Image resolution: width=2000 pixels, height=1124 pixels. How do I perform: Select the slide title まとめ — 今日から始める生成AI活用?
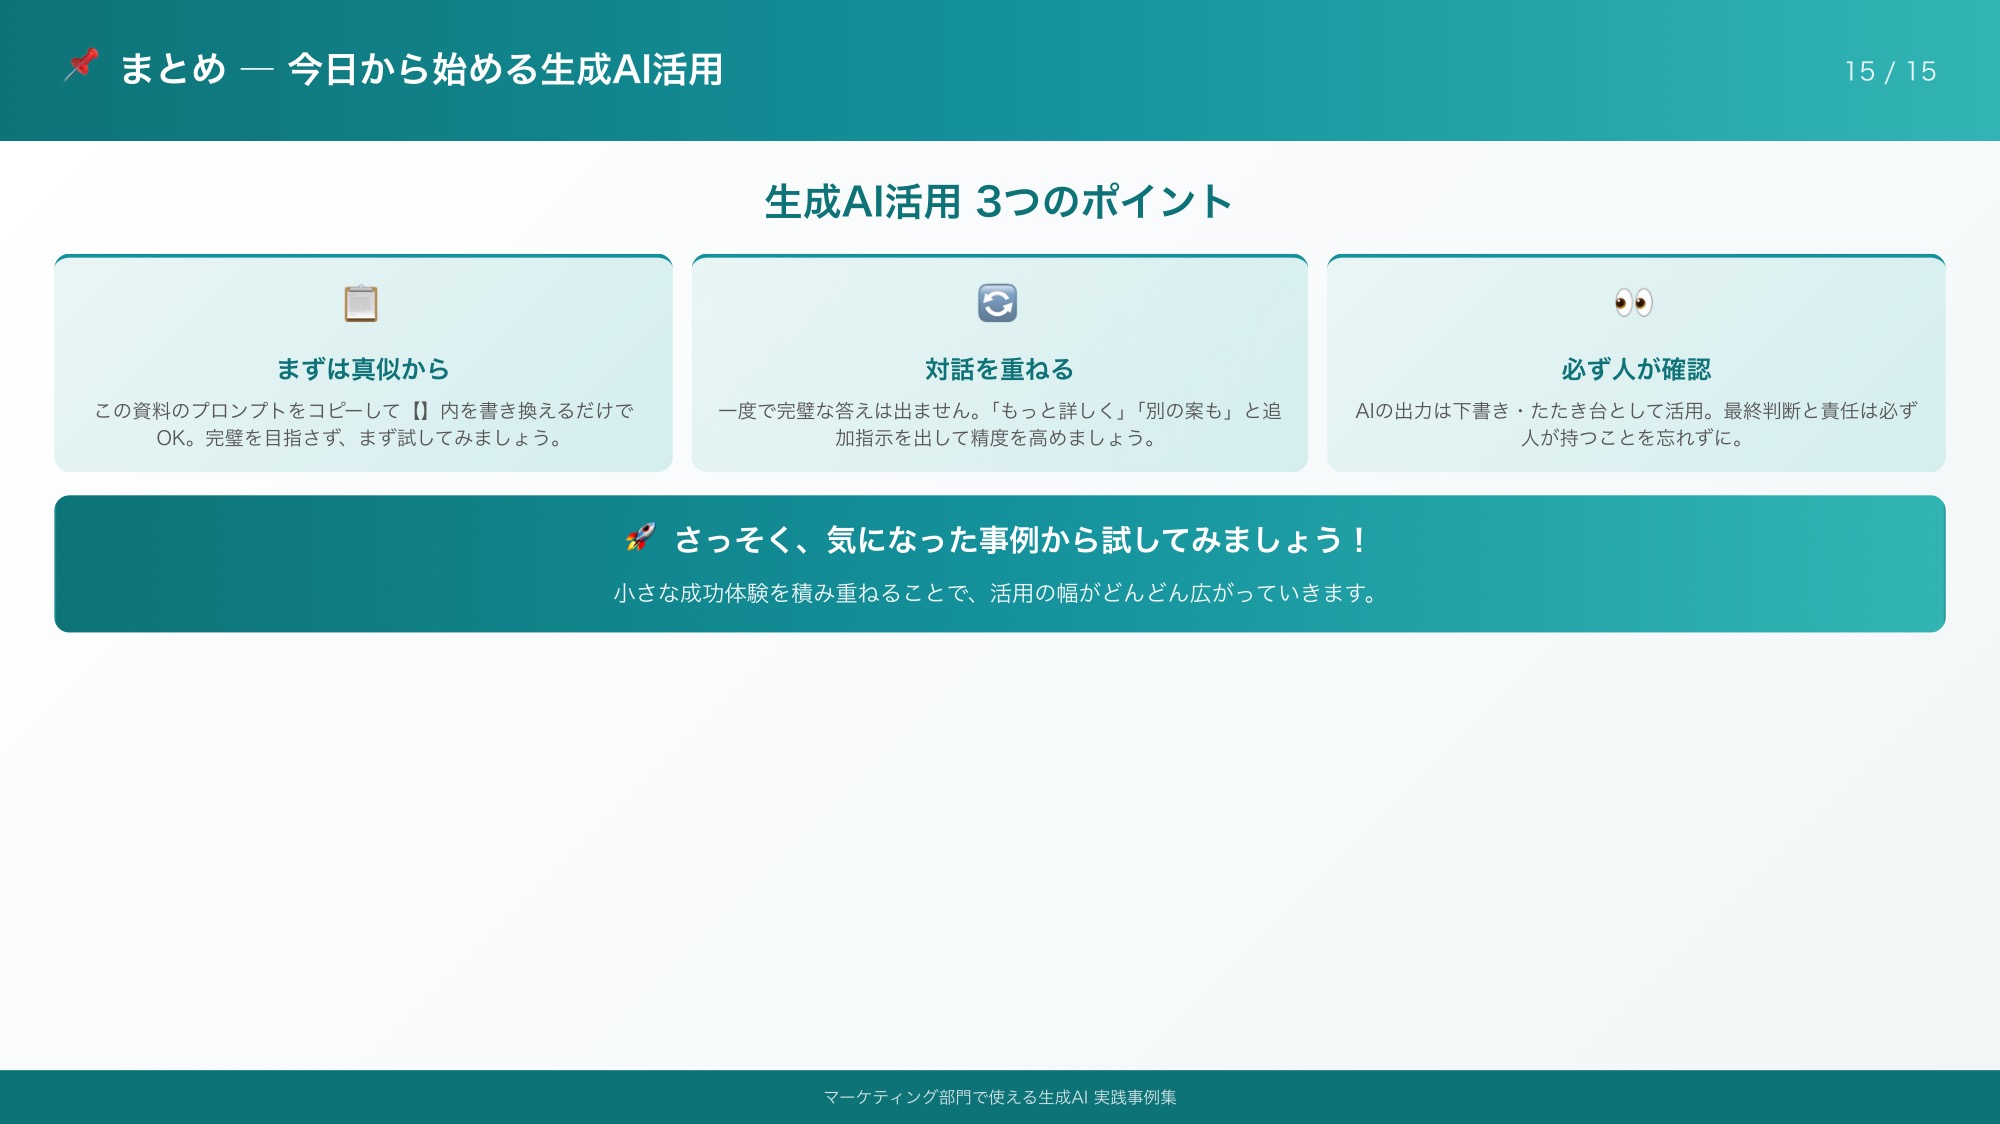(421, 69)
